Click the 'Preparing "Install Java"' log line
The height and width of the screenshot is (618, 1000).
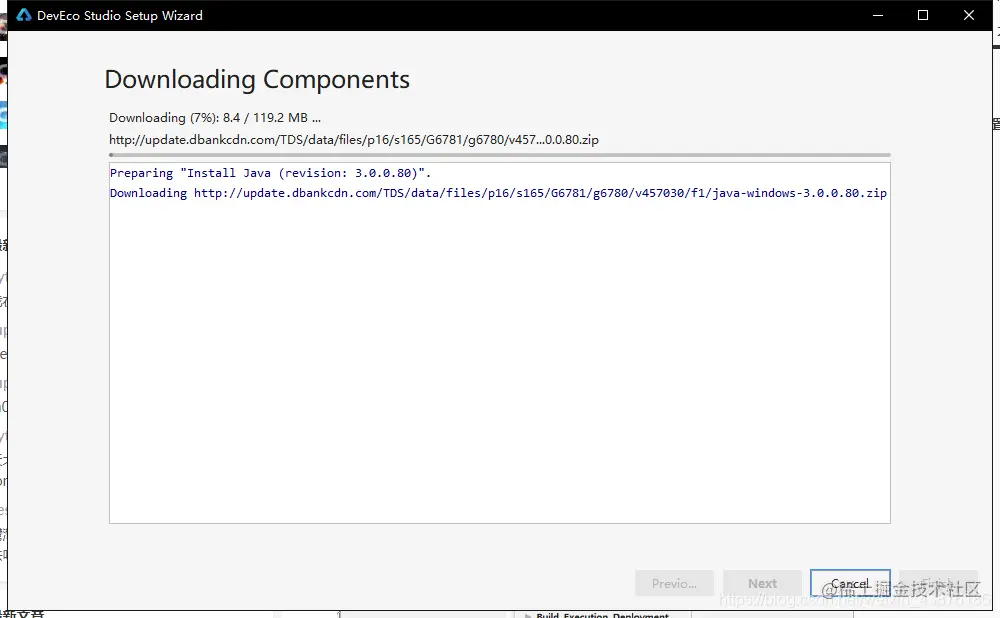(270, 173)
